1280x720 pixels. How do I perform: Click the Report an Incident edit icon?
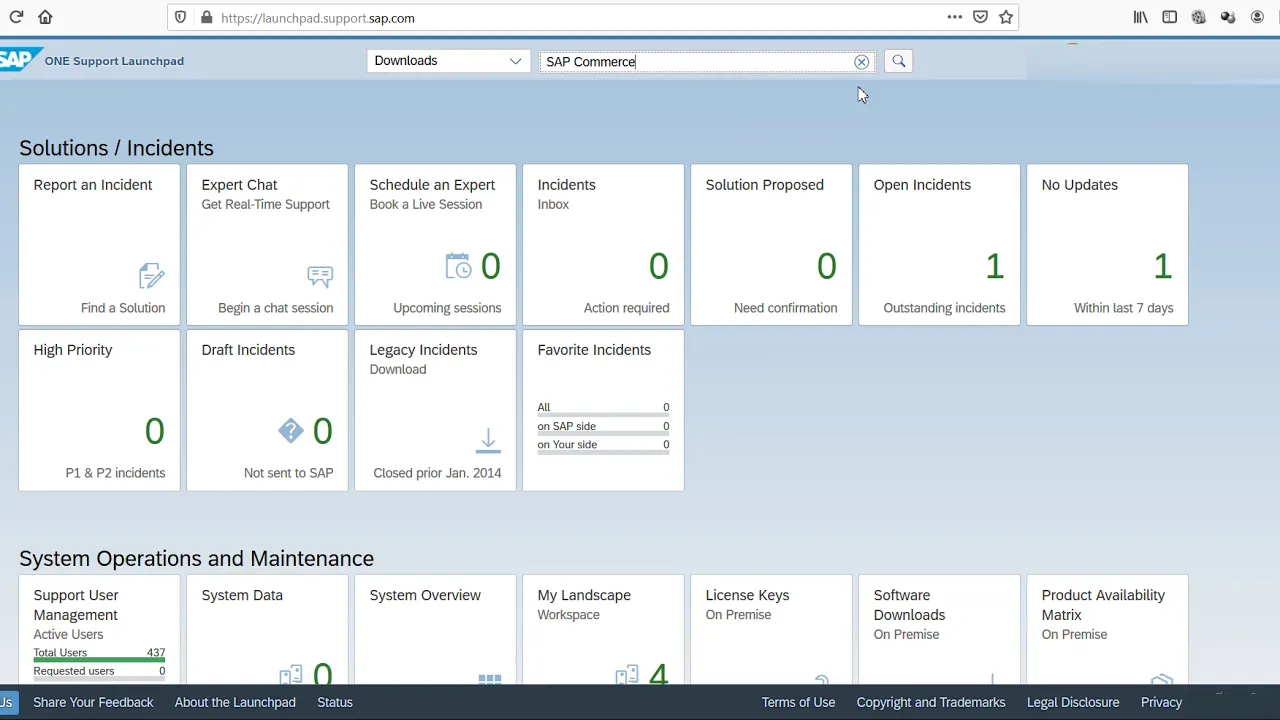151,275
